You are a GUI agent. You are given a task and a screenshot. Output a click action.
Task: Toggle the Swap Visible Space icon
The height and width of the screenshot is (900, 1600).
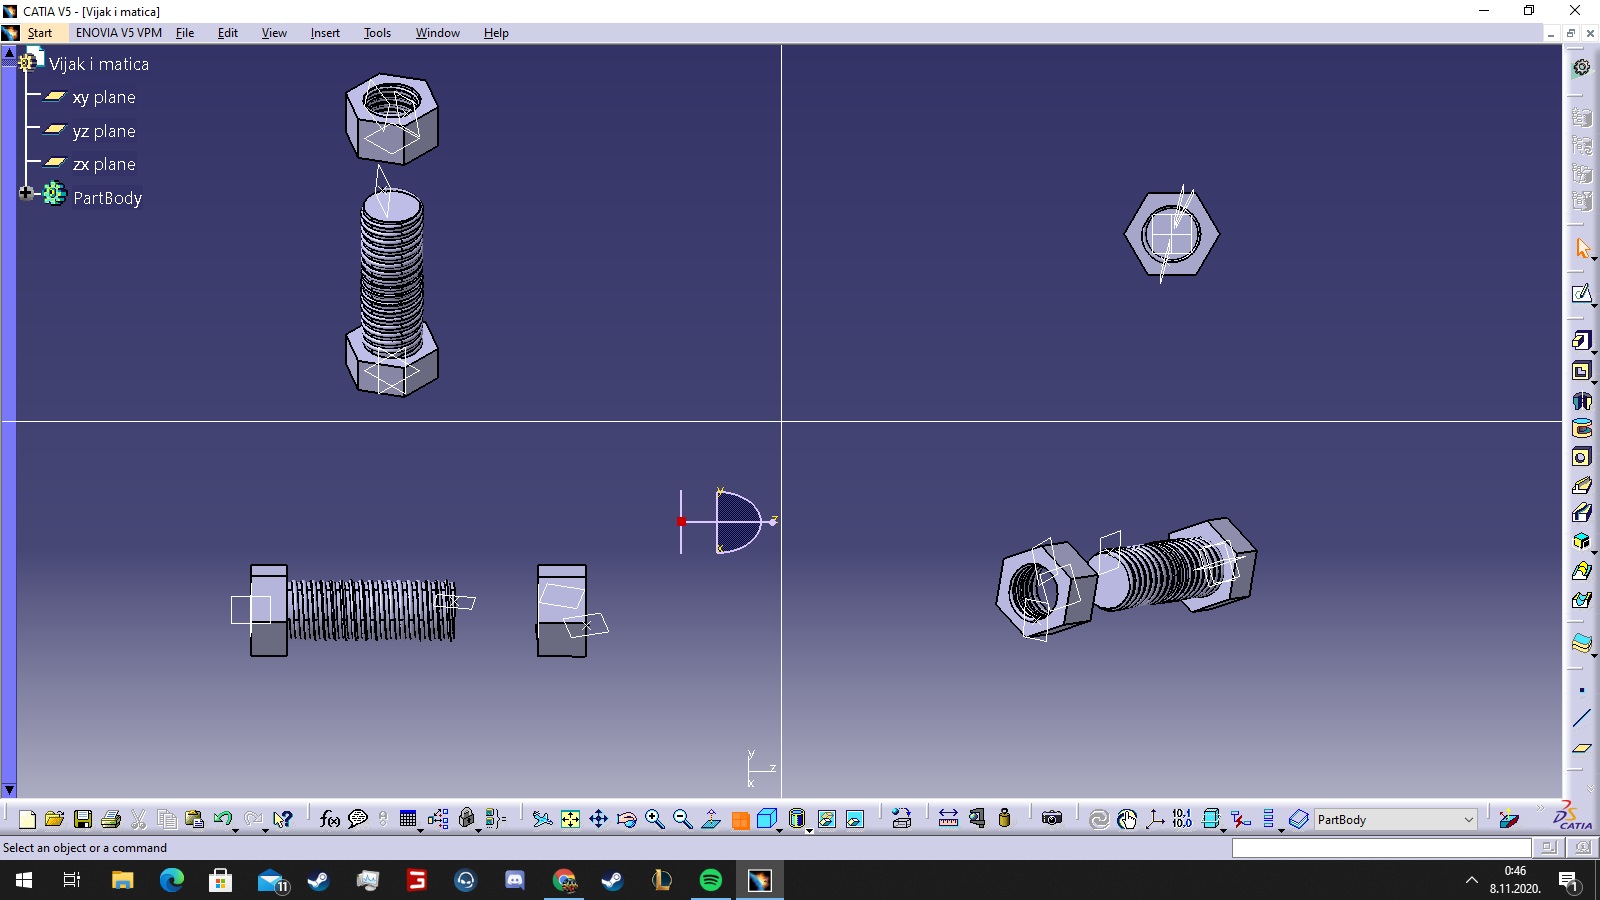coord(855,820)
